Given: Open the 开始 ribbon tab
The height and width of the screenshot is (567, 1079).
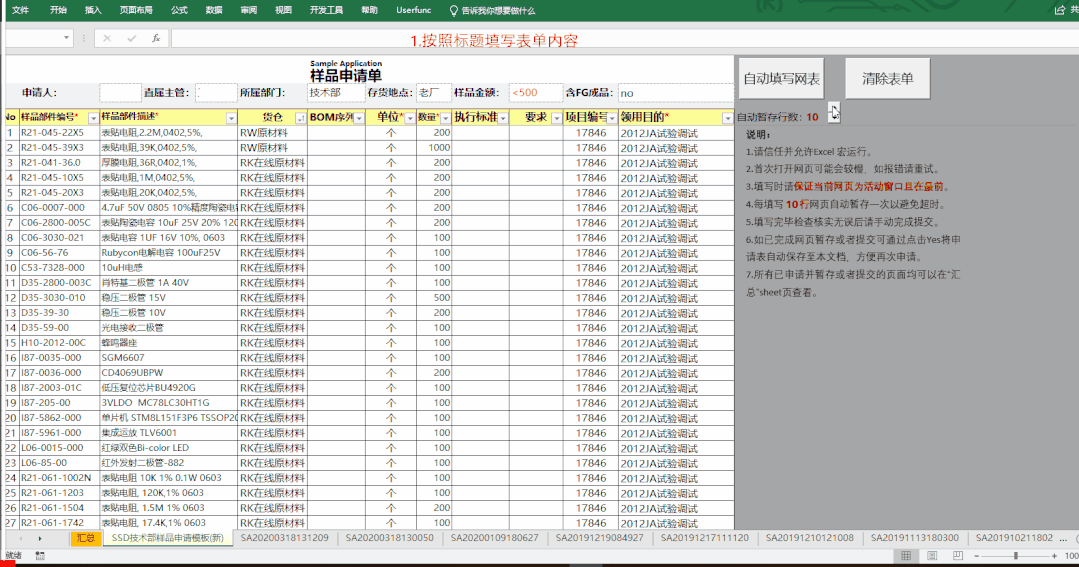Looking at the screenshot, I should [x=58, y=10].
